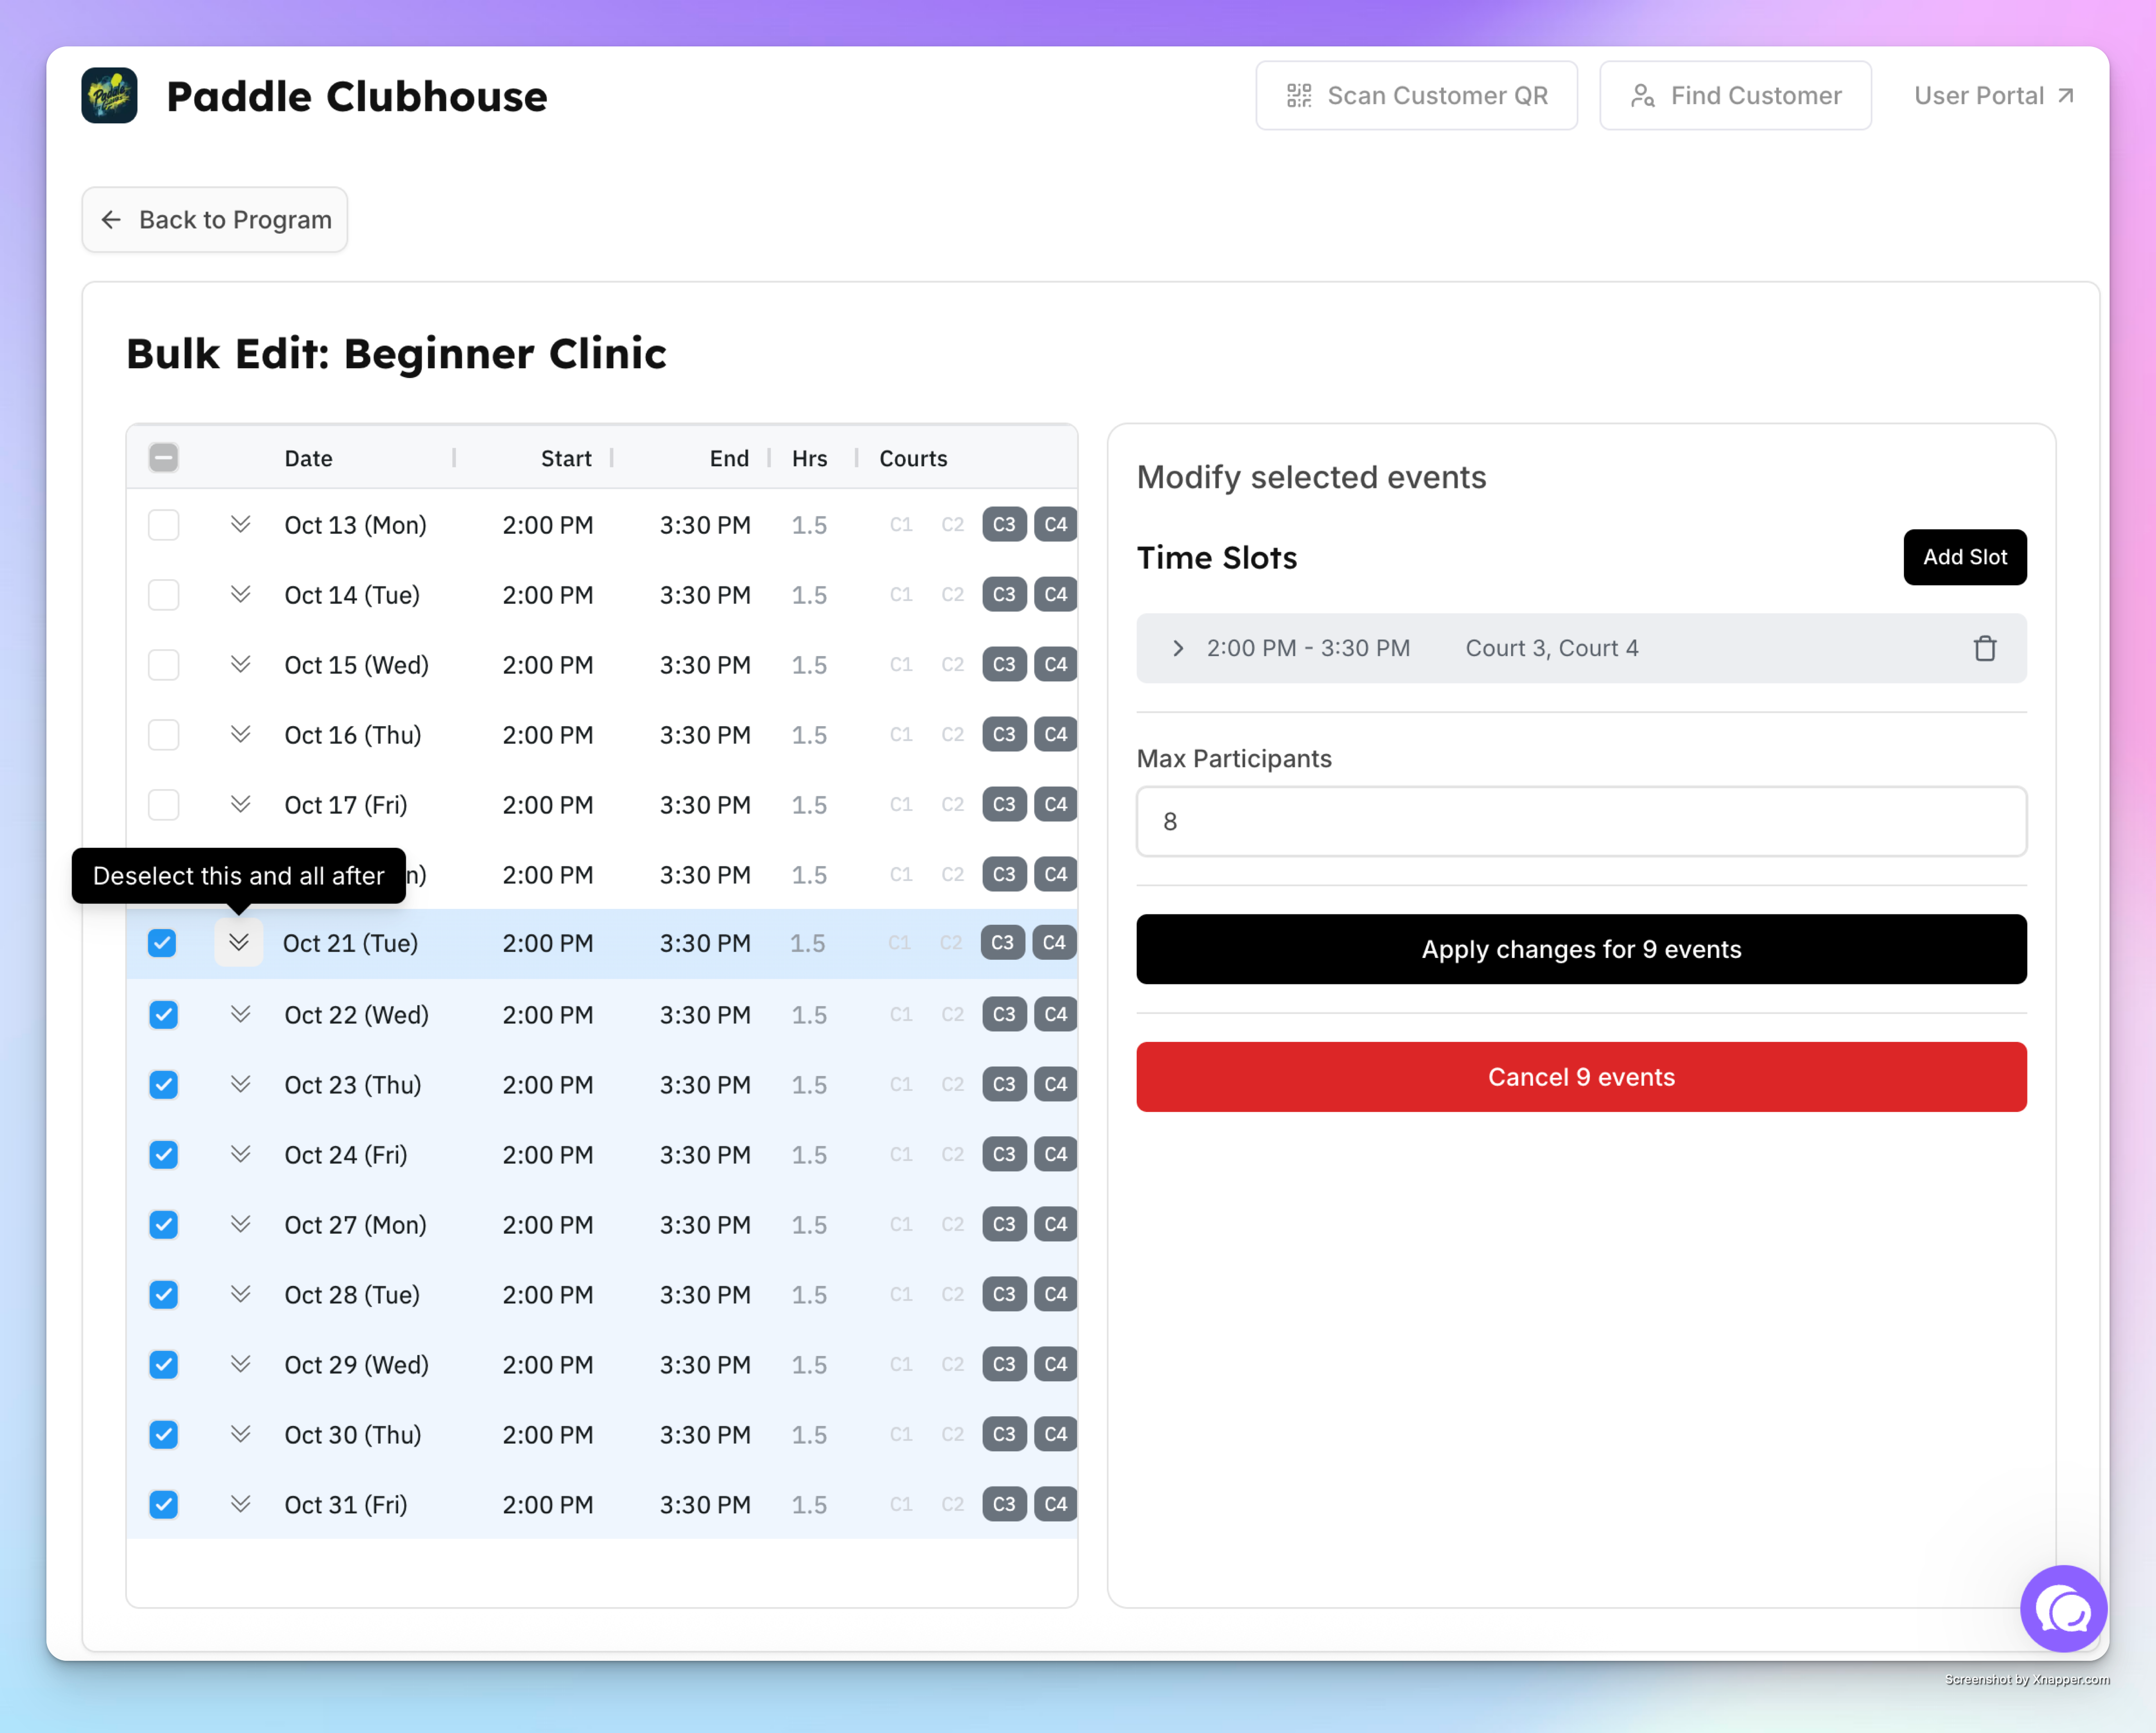
Task: Apply changes for 9 events
Action: click(1581, 949)
